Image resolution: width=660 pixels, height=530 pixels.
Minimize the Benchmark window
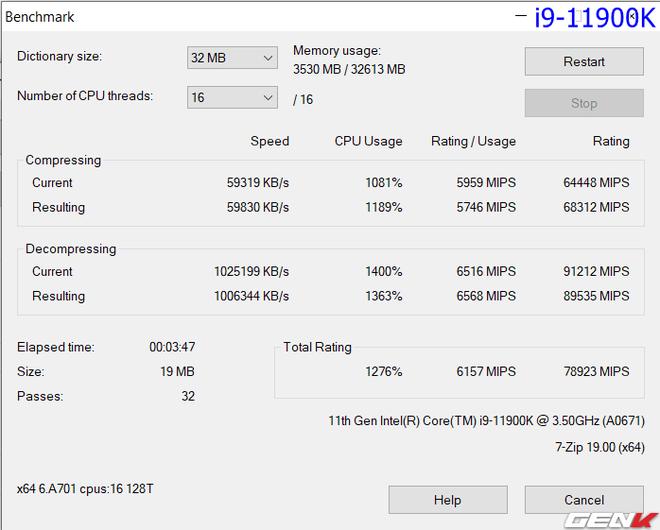point(520,15)
